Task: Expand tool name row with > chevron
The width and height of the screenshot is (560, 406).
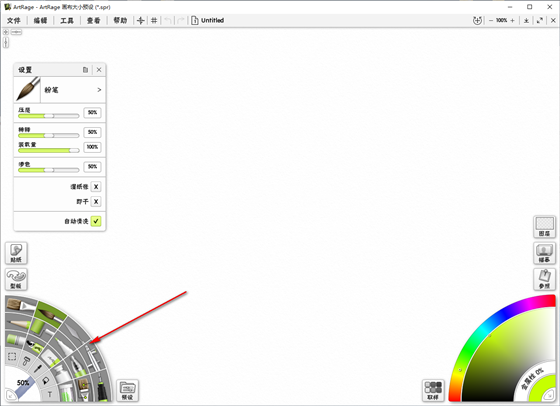Action: (99, 90)
